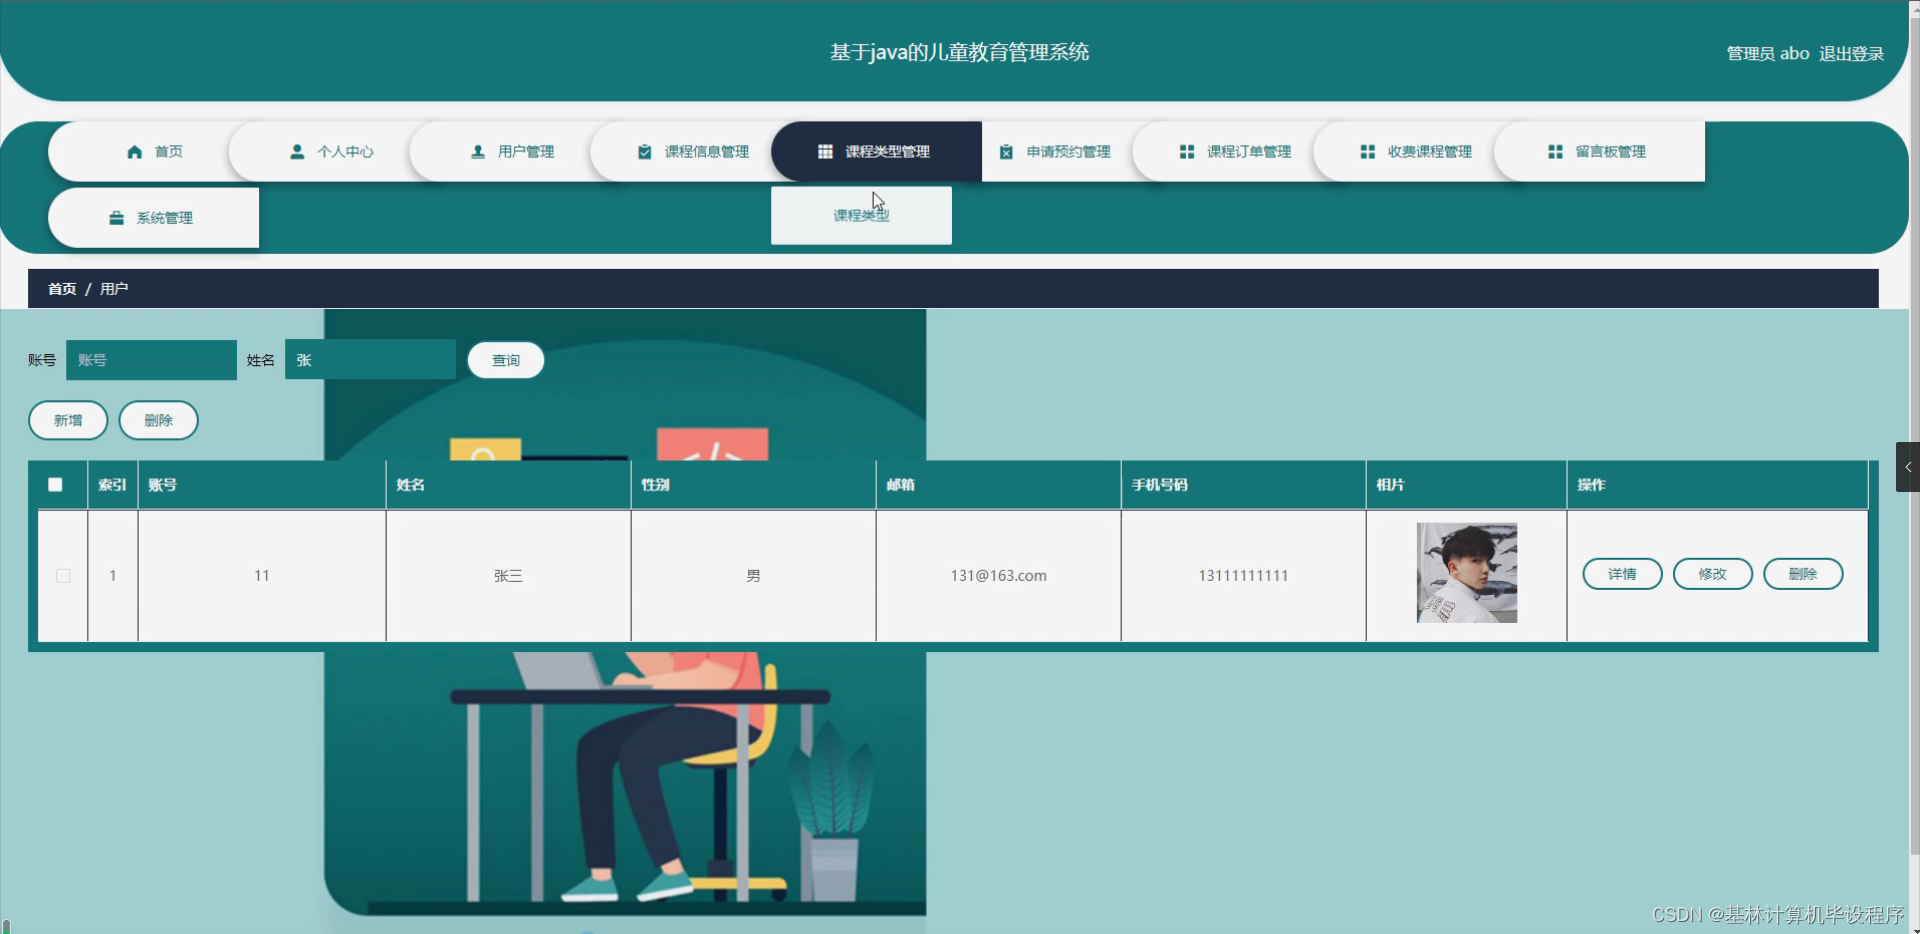Click the envelope icon on 申请预约管理 tab
The image size is (1920, 934).
[1006, 151]
